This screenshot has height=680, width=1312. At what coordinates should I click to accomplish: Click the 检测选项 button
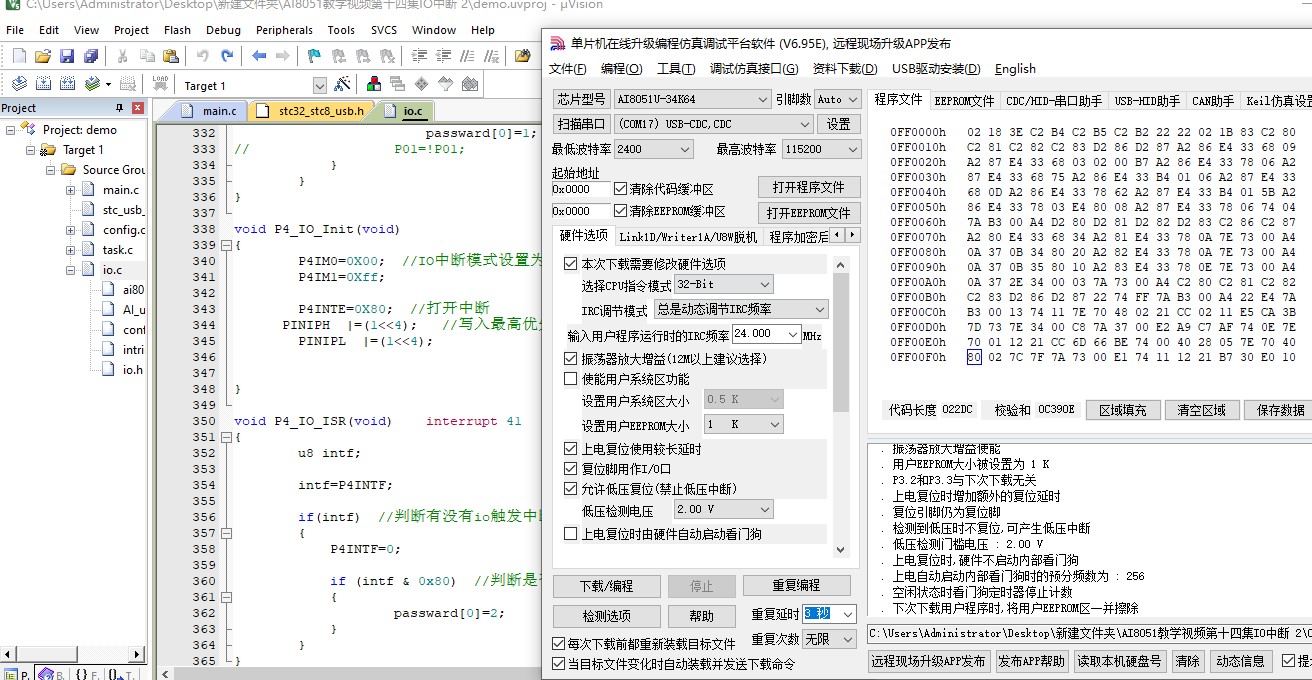[x=606, y=616]
